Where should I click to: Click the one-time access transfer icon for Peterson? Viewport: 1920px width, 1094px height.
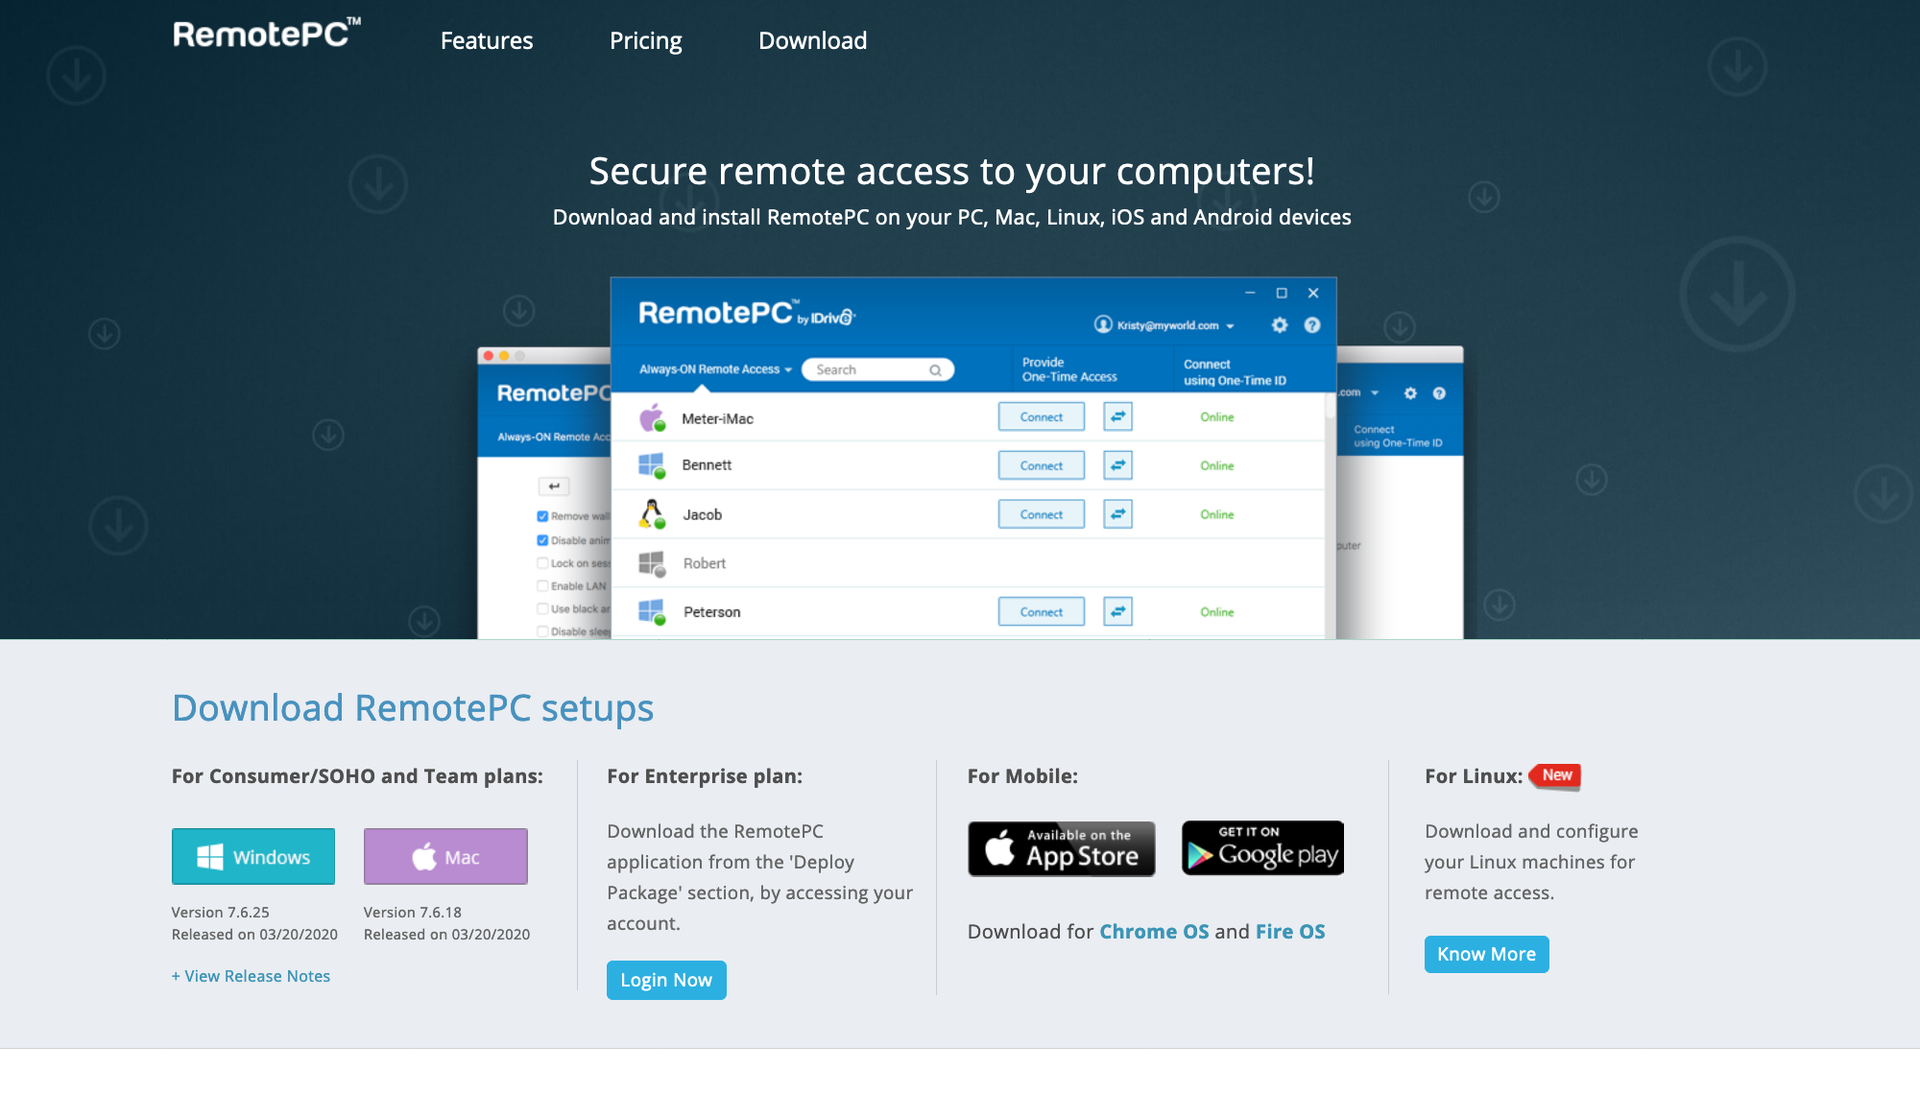point(1116,612)
